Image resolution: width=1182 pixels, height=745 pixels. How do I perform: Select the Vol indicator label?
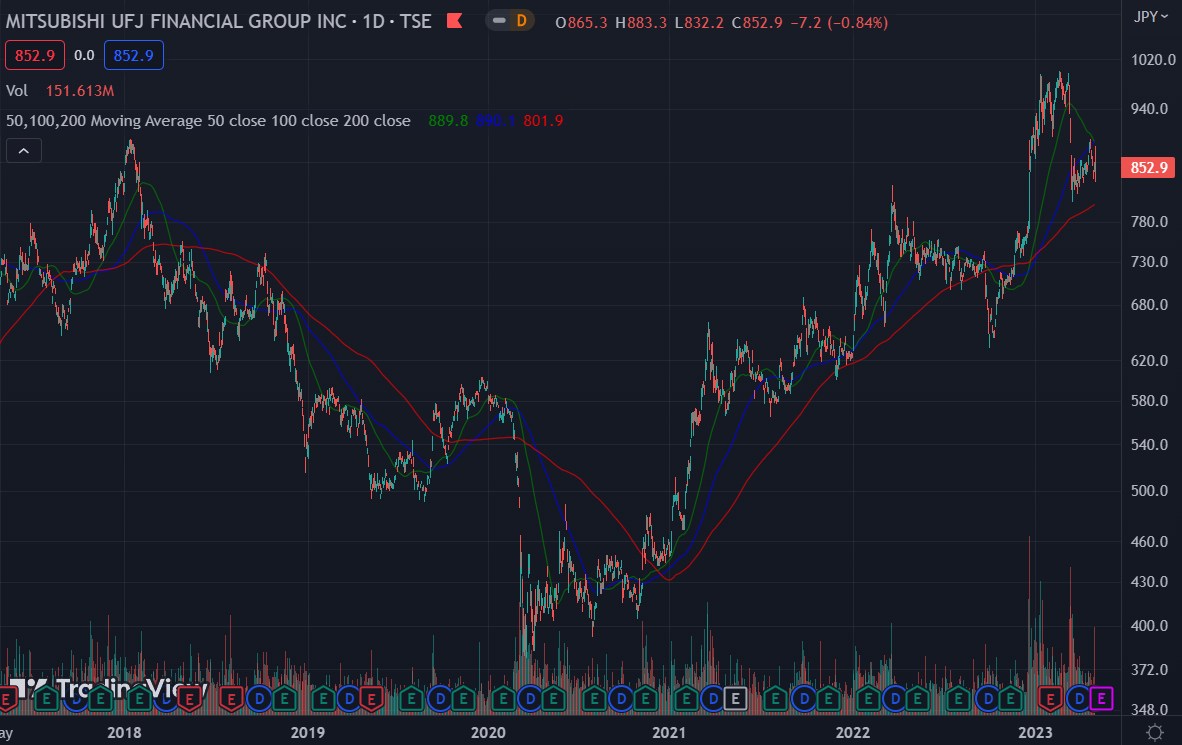[17, 90]
